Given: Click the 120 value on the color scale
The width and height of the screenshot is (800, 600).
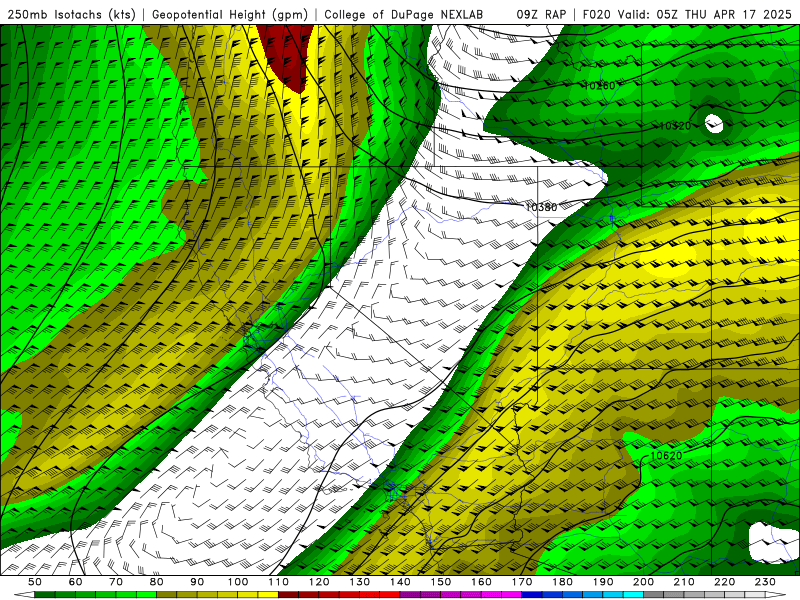Looking at the screenshot, I should (319, 582).
